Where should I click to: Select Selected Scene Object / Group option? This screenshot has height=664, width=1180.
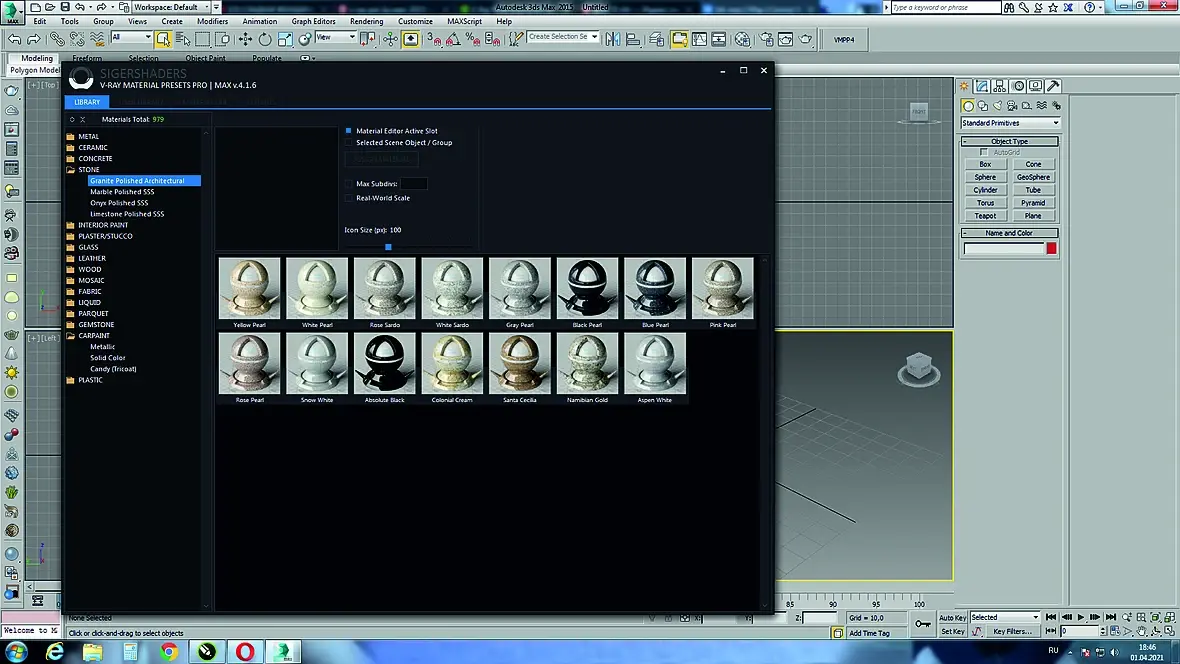click(x=398, y=142)
